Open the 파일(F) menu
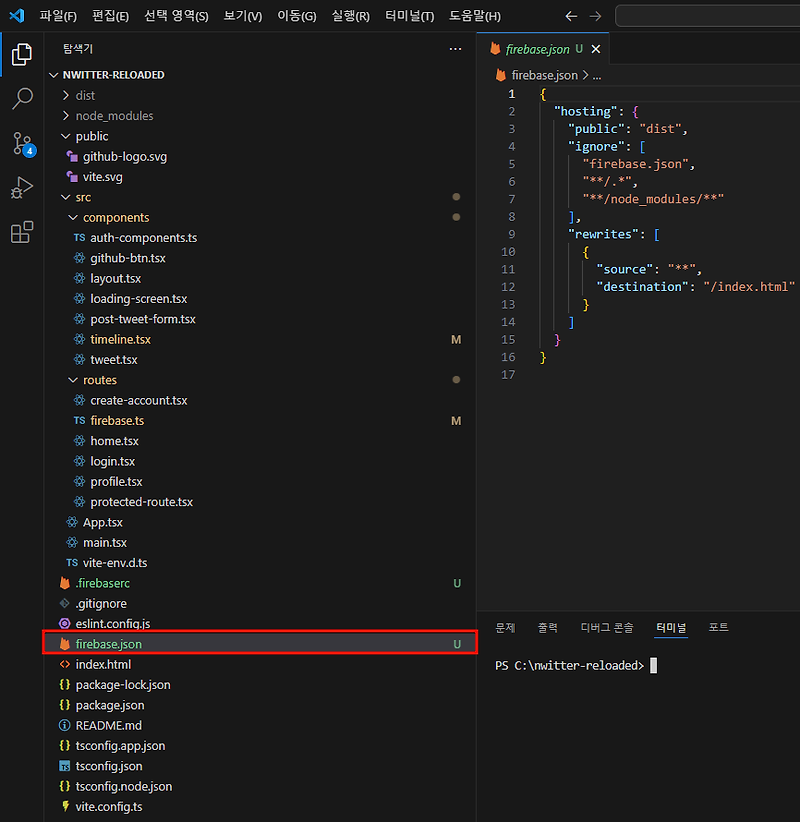 point(58,16)
